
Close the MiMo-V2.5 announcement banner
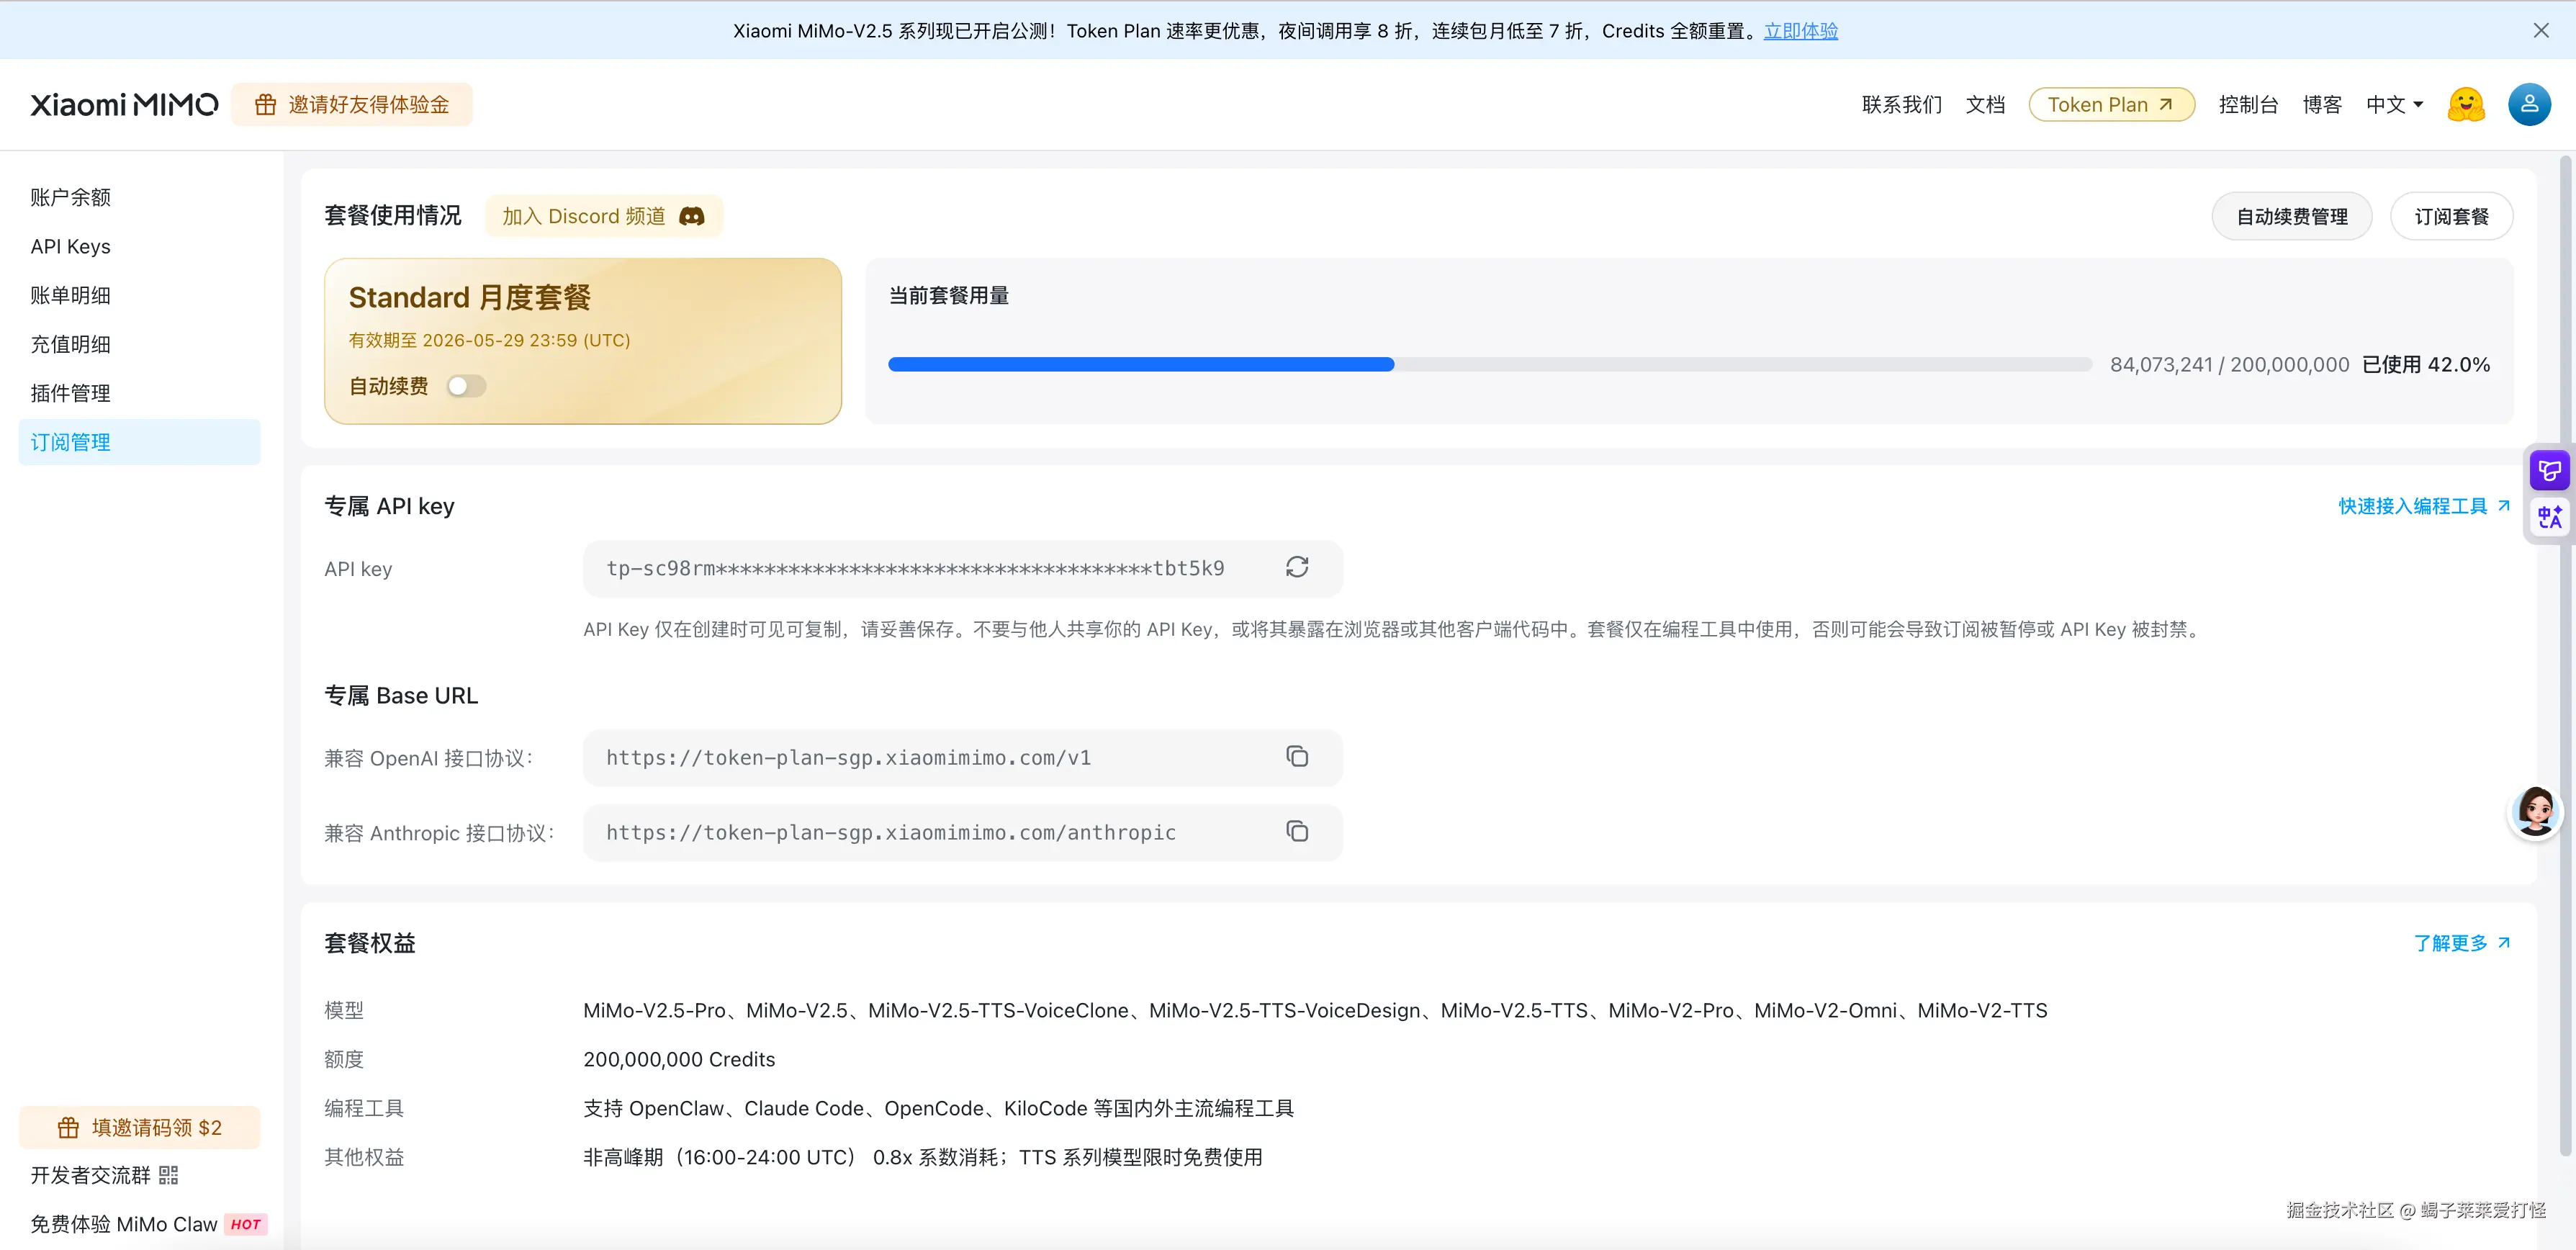click(2540, 30)
